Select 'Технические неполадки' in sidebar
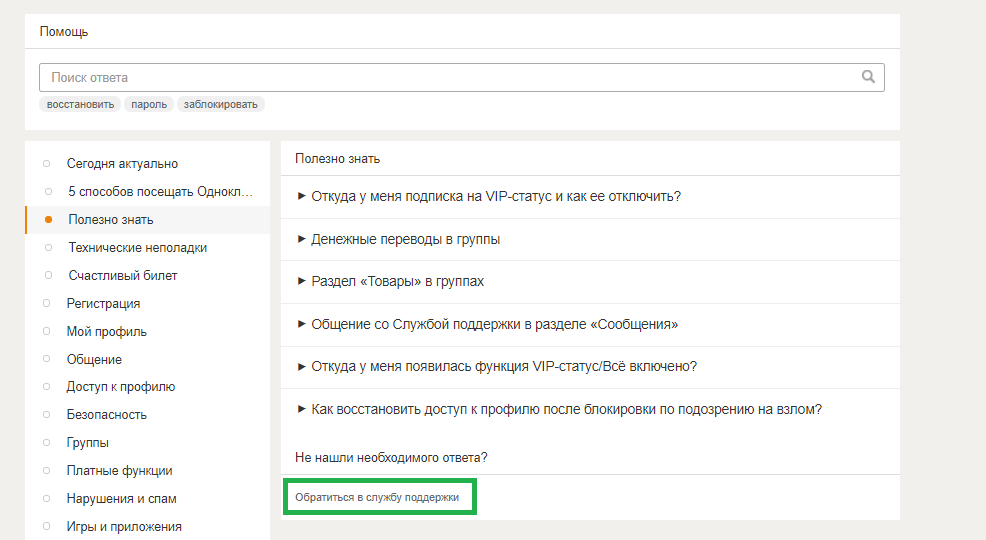Image resolution: width=986 pixels, height=540 pixels. click(x=138, y=247)
